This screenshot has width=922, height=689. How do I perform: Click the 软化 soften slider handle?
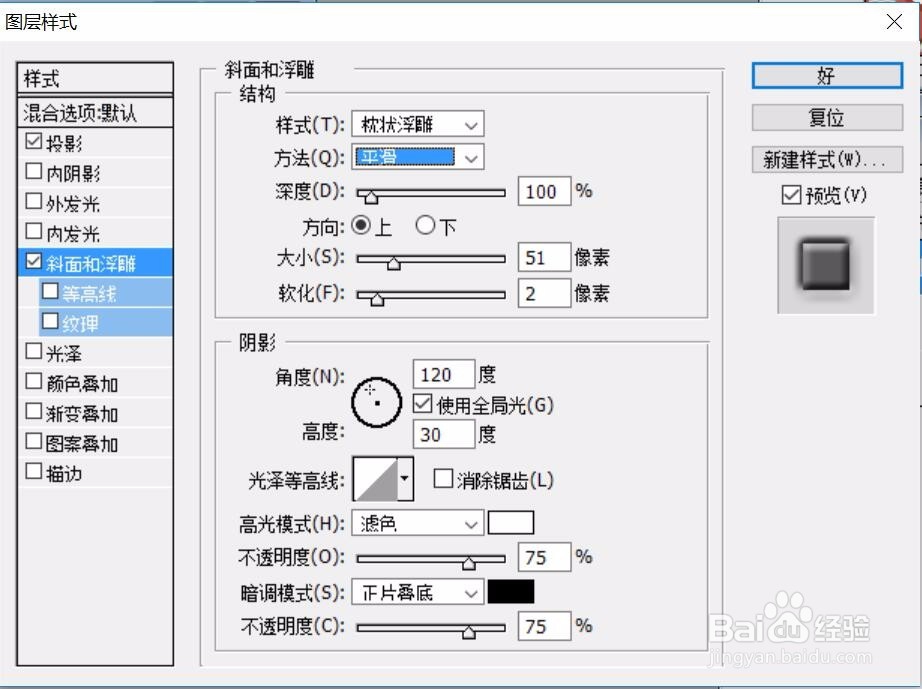click(x=377, y=298)
